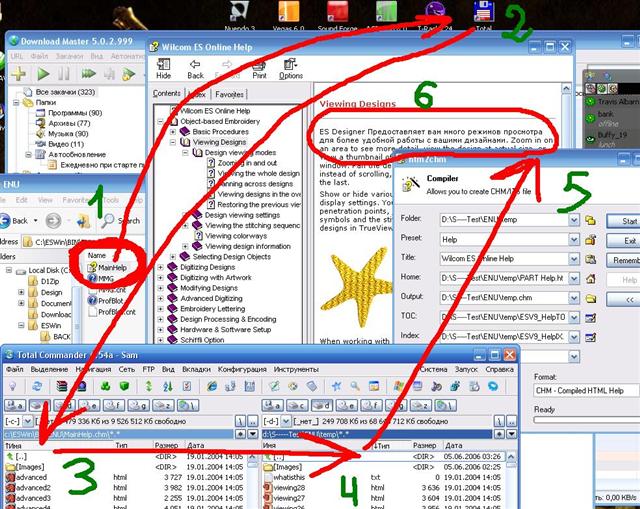Click the scroll-up arrow of the help content pane

point(566,89)
